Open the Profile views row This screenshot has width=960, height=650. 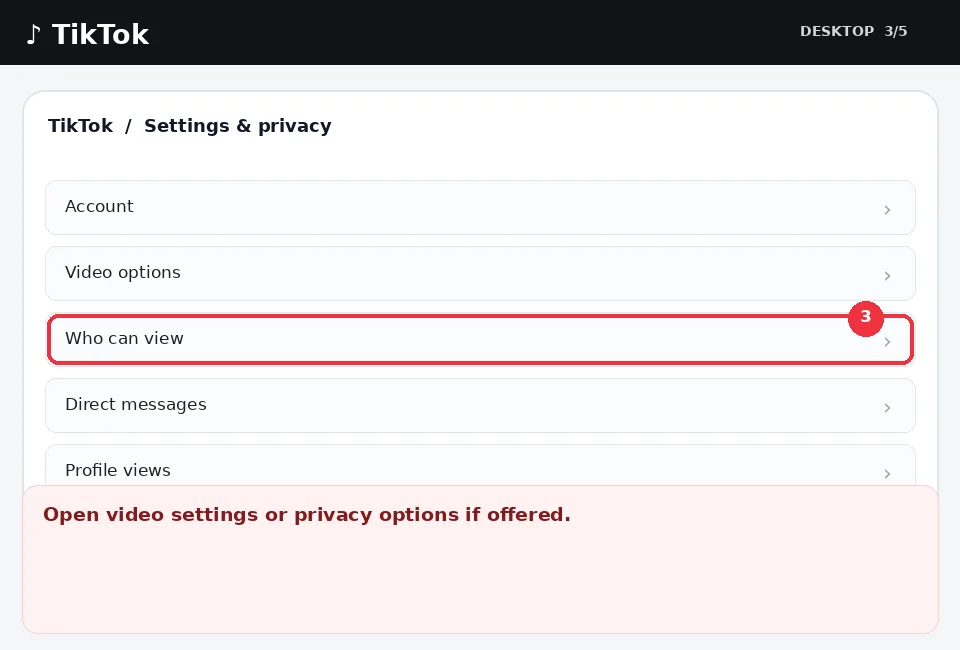coord(480,466)
